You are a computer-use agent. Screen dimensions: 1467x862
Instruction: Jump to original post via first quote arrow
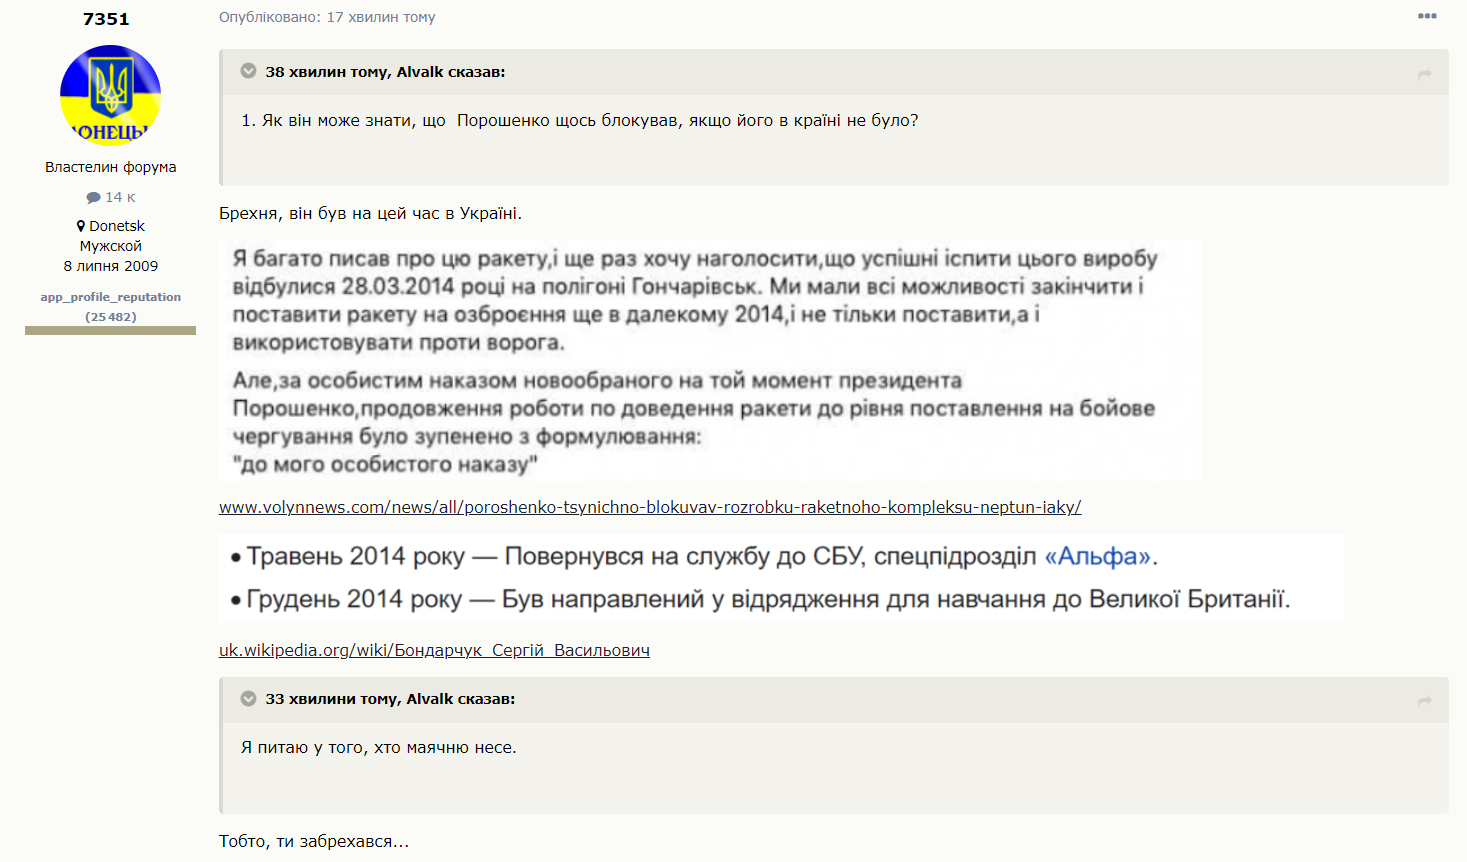pyautogui.click(x=1425, y=73)
